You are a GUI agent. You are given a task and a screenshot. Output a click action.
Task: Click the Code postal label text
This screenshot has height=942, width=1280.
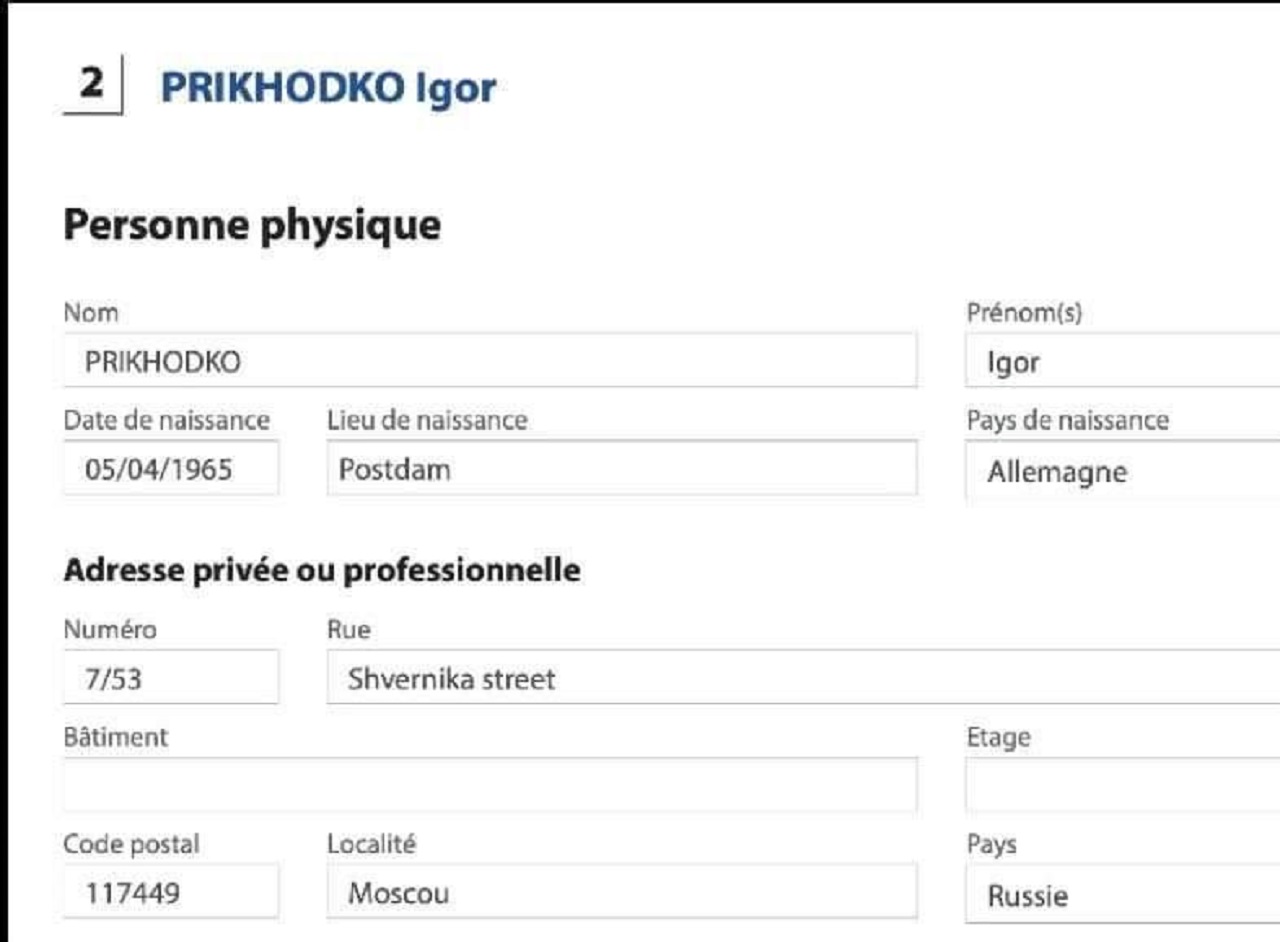pyautogui.click(x=131, y=844)
